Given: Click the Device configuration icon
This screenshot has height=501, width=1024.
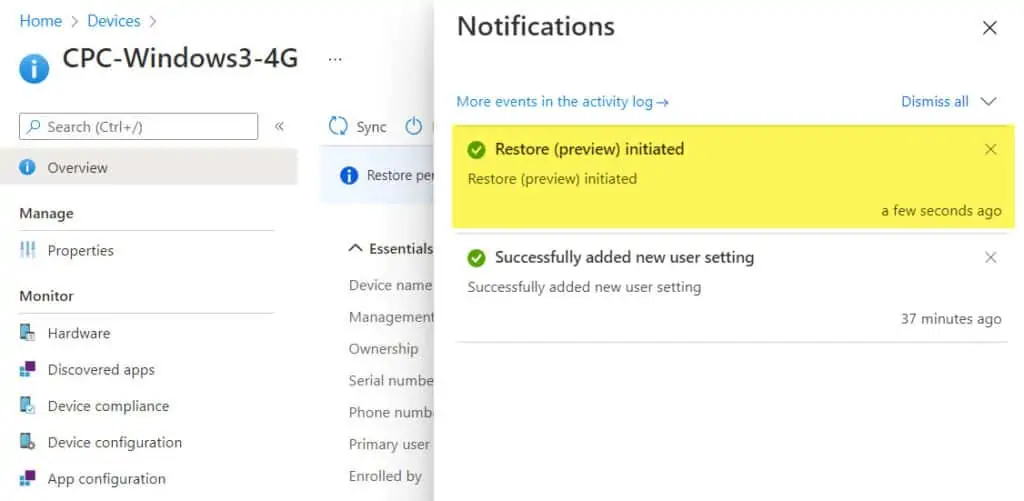Looking at the screenshot, I should point(27,442).
